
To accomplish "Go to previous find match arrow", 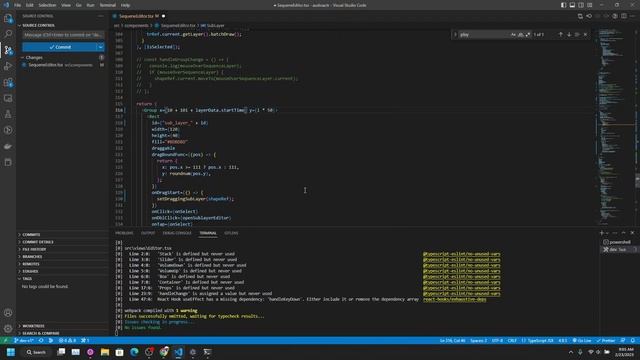I will pyautogui.click(x=560, y=35).
